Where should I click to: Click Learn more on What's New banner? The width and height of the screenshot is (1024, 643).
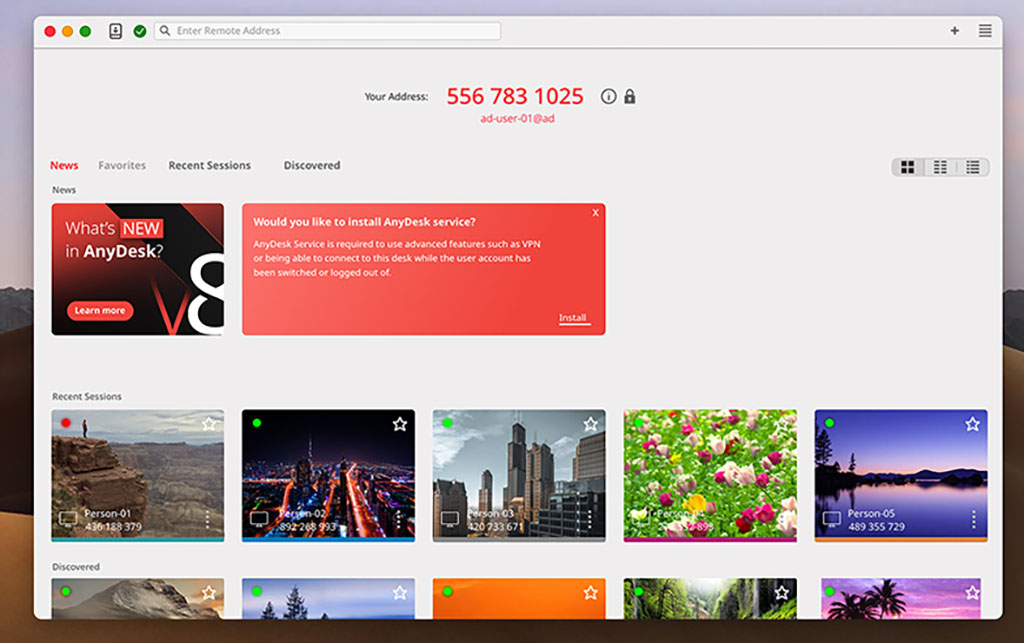pyautogui.click(x=100, y=311)
